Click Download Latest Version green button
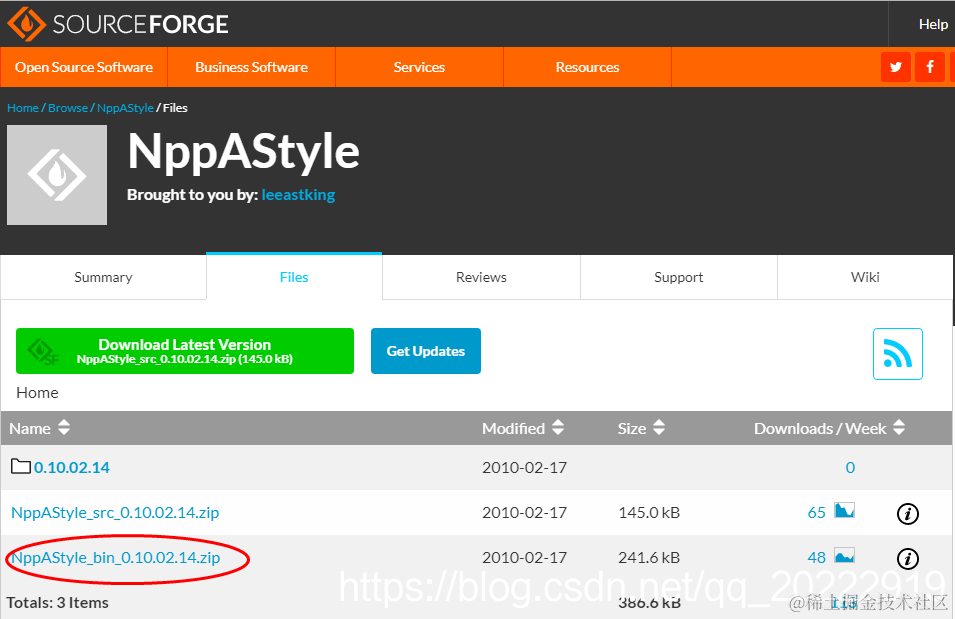 click(185, 351)
